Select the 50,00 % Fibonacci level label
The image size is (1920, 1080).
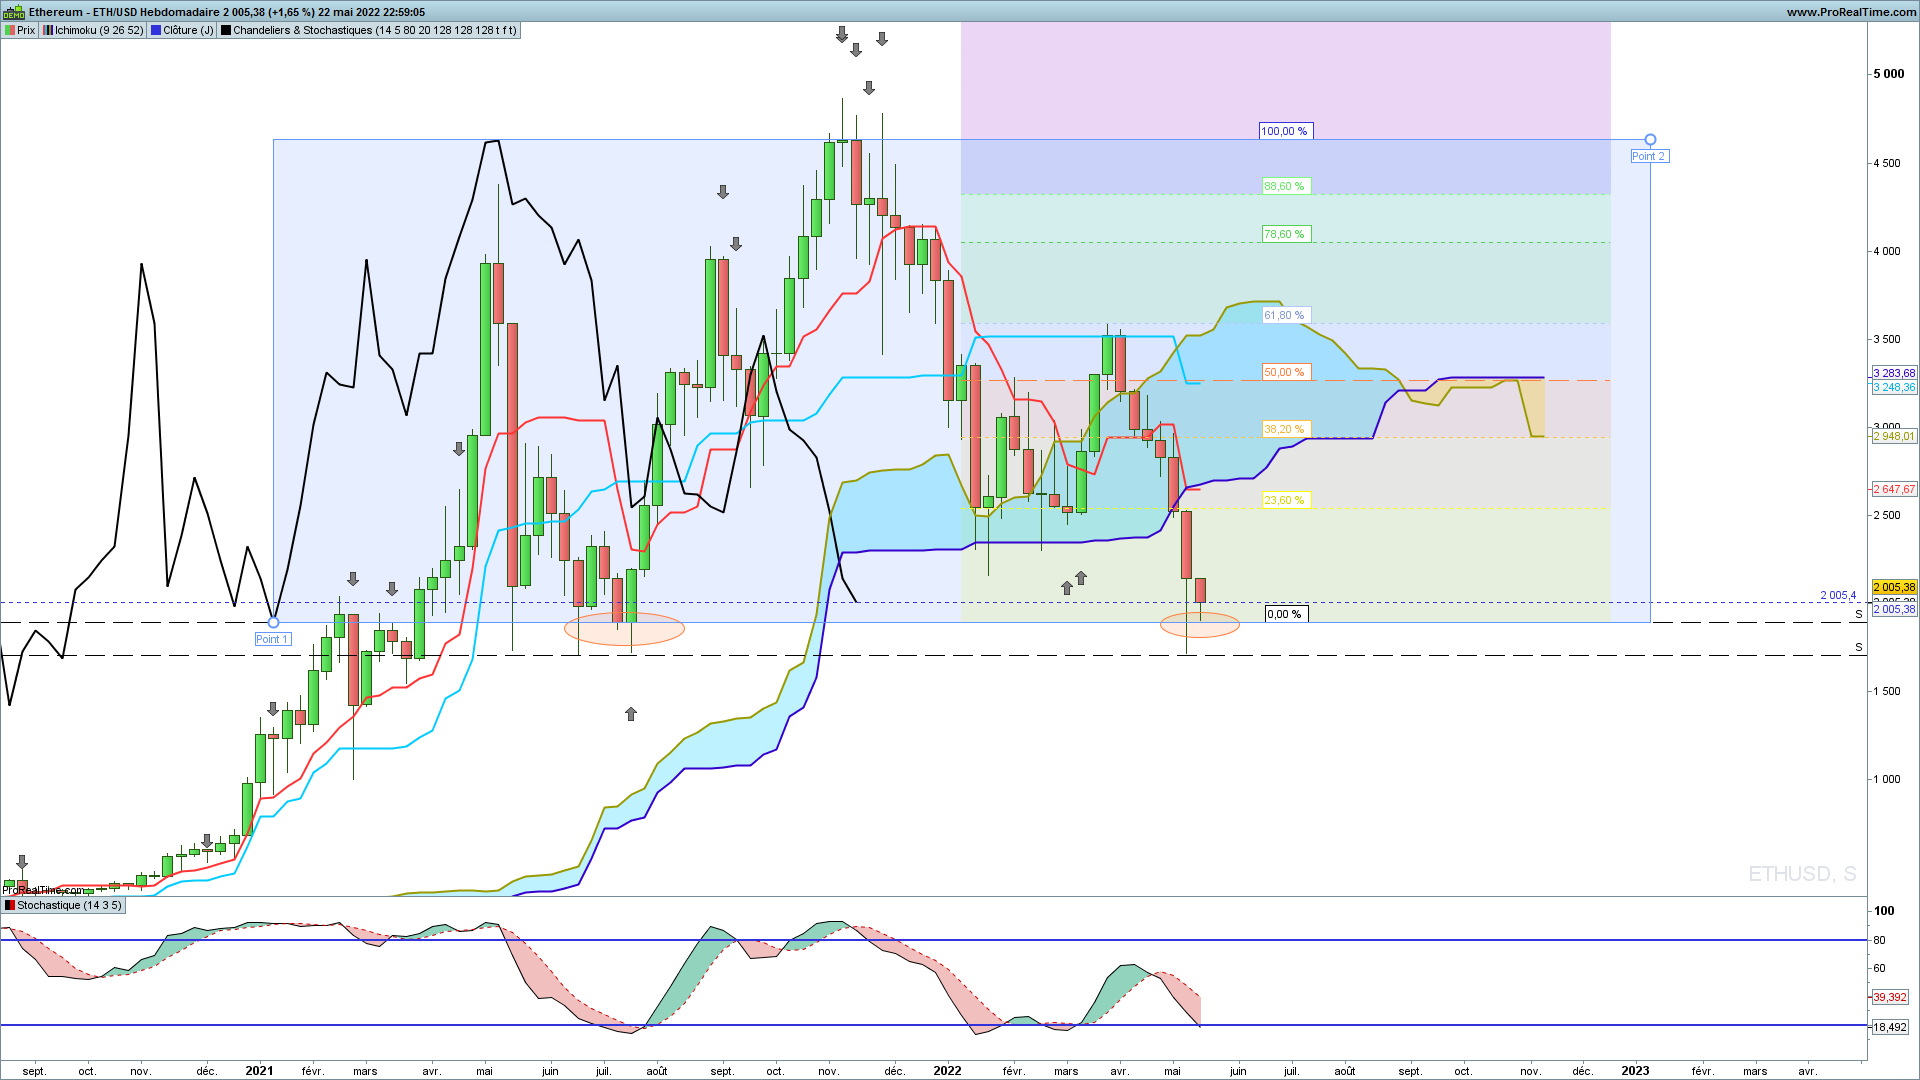coord(1285,372)
